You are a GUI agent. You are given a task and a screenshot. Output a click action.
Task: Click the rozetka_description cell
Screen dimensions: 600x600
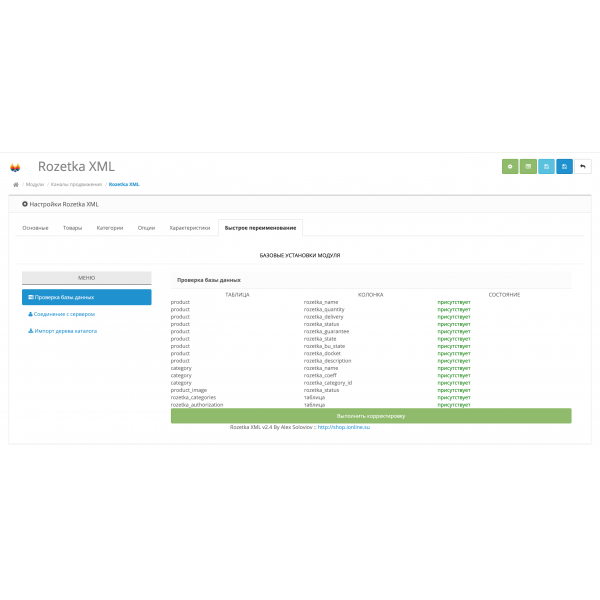(327, 361)
